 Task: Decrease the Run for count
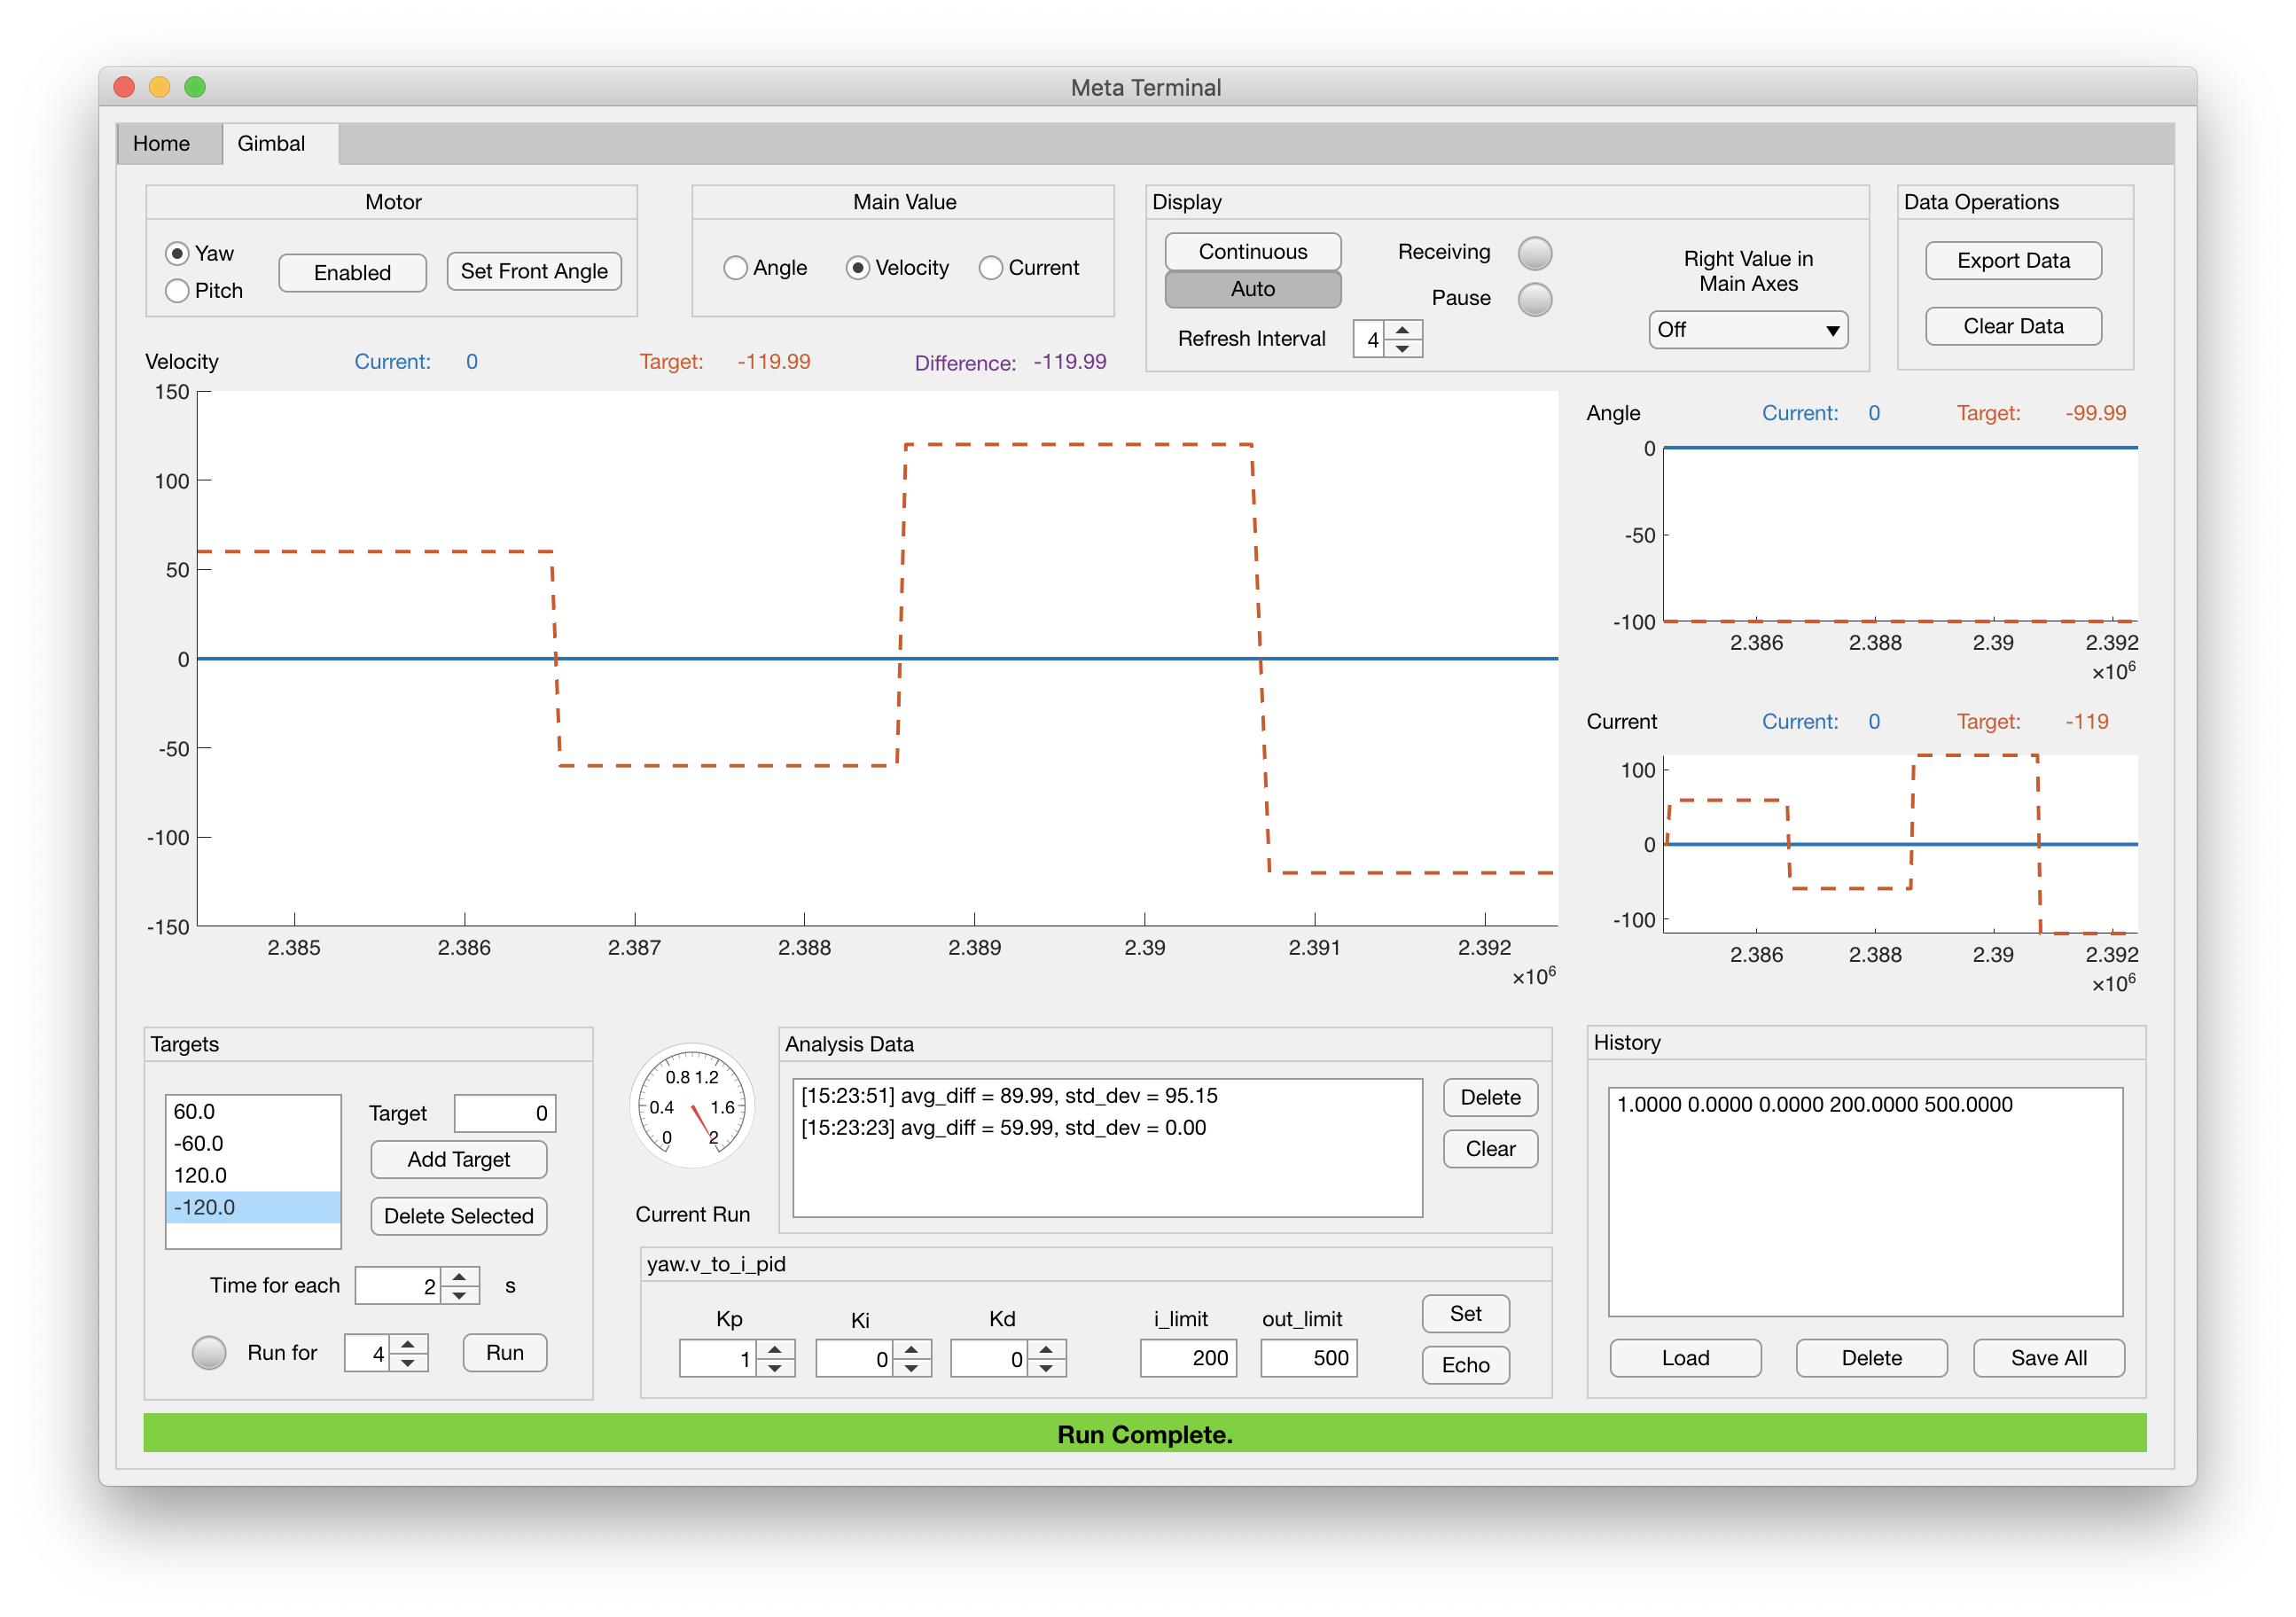coord(408,1362)
